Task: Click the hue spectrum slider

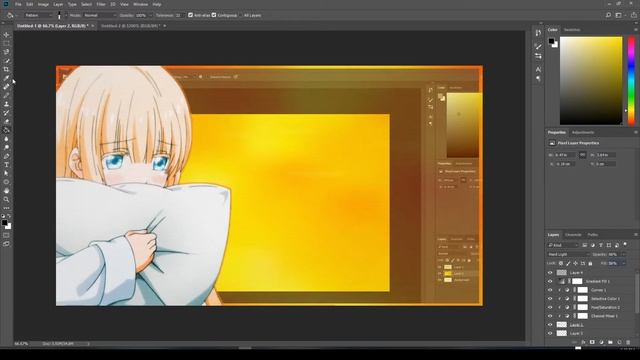Action: [631, 80]
